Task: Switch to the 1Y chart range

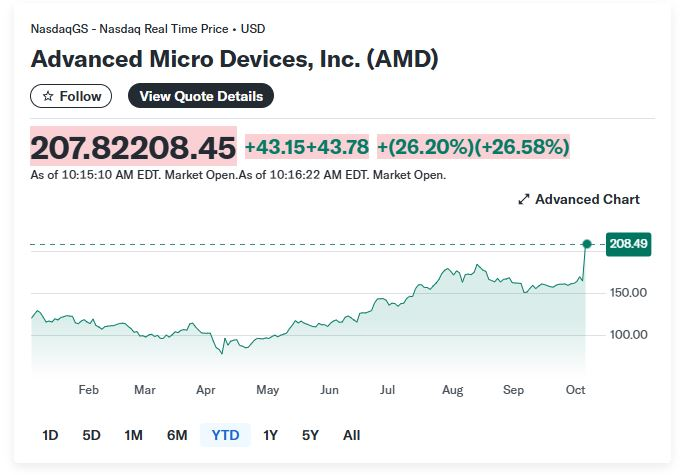Action: pyautogui.click(x=270, y=435)
